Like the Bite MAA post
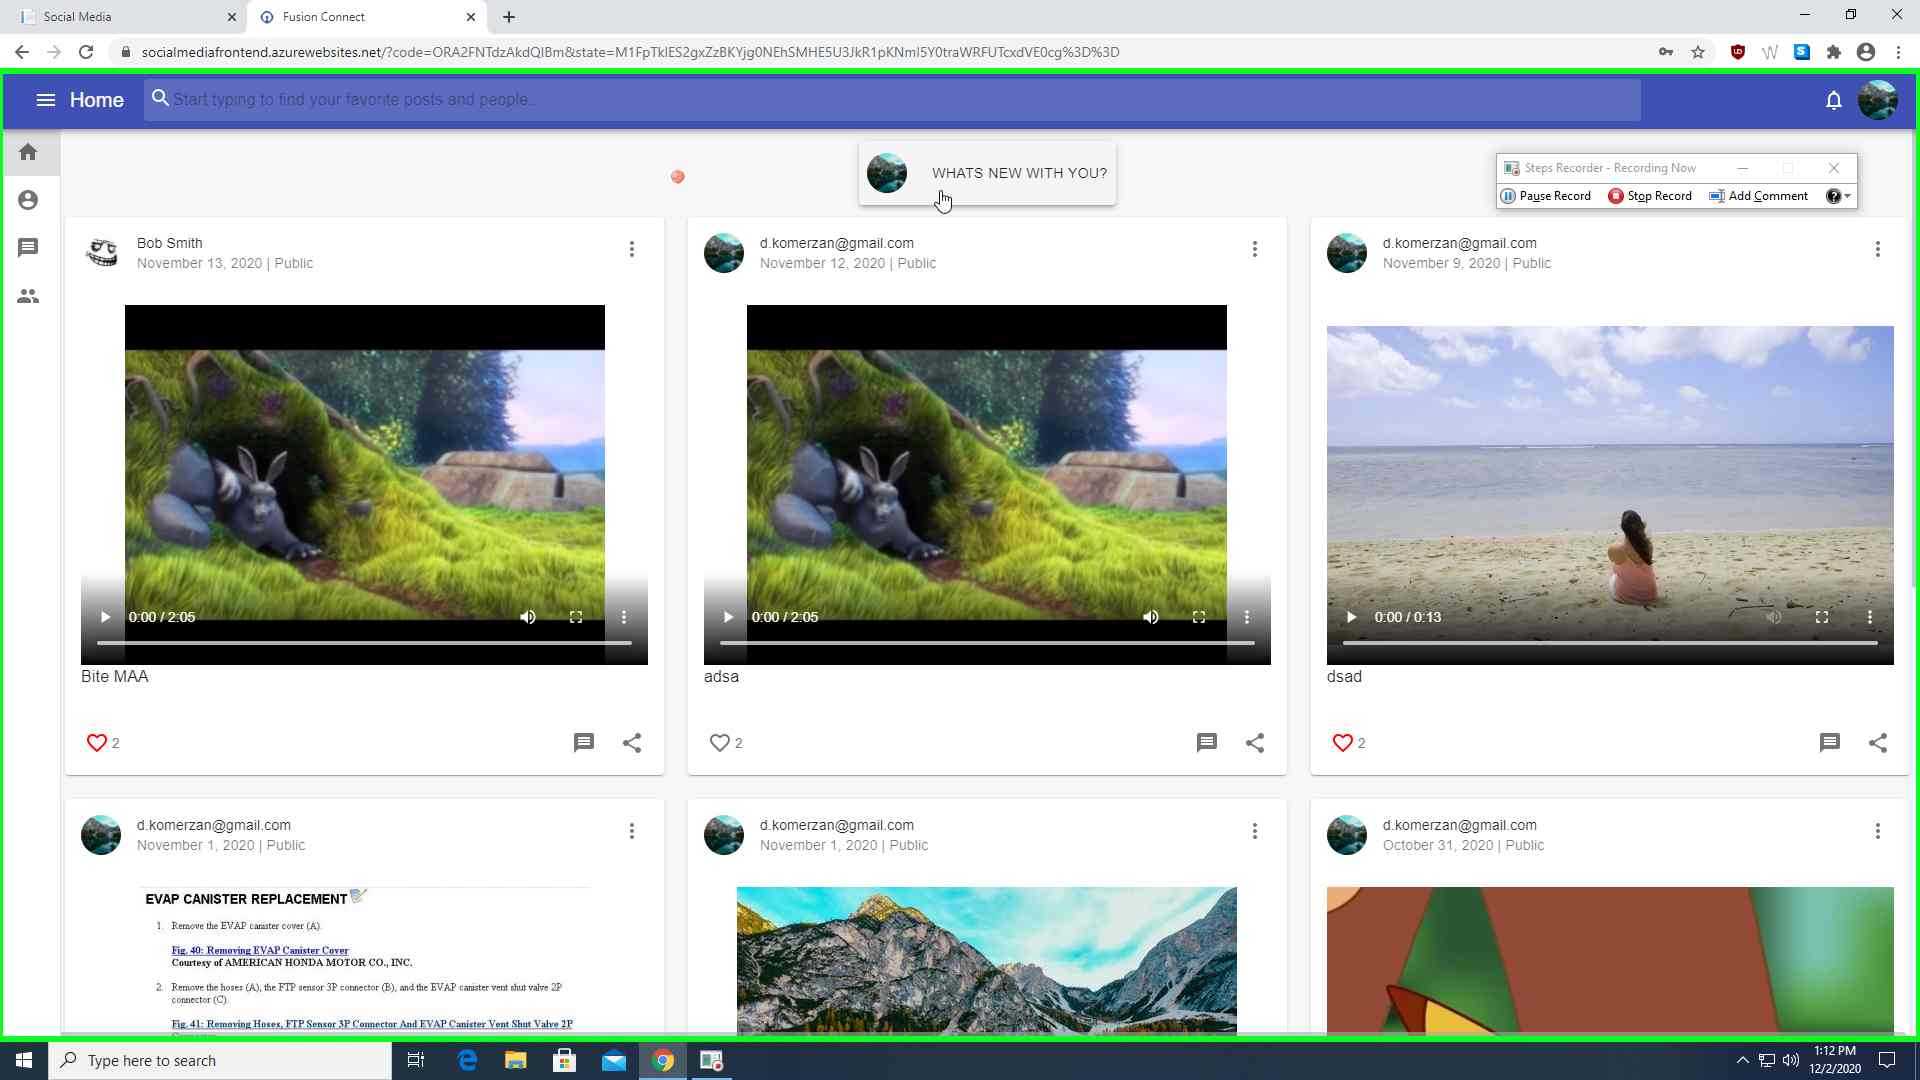The height and width of the screenshot is (1080, 1920). (x=96, y=743)
